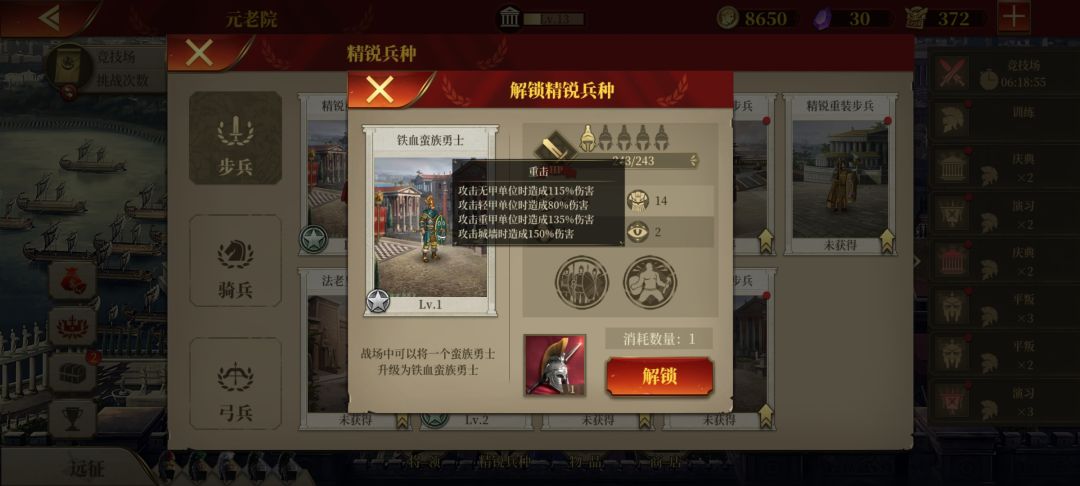The height and width of the screenshot is (486, 1080).
Task: Click the red-crested helmet cost item icon
Action: tap(554, 365)
